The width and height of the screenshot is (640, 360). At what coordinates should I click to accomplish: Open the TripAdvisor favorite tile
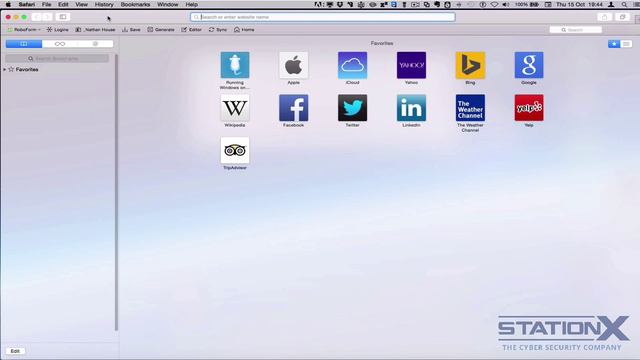[x=235, y=150]
